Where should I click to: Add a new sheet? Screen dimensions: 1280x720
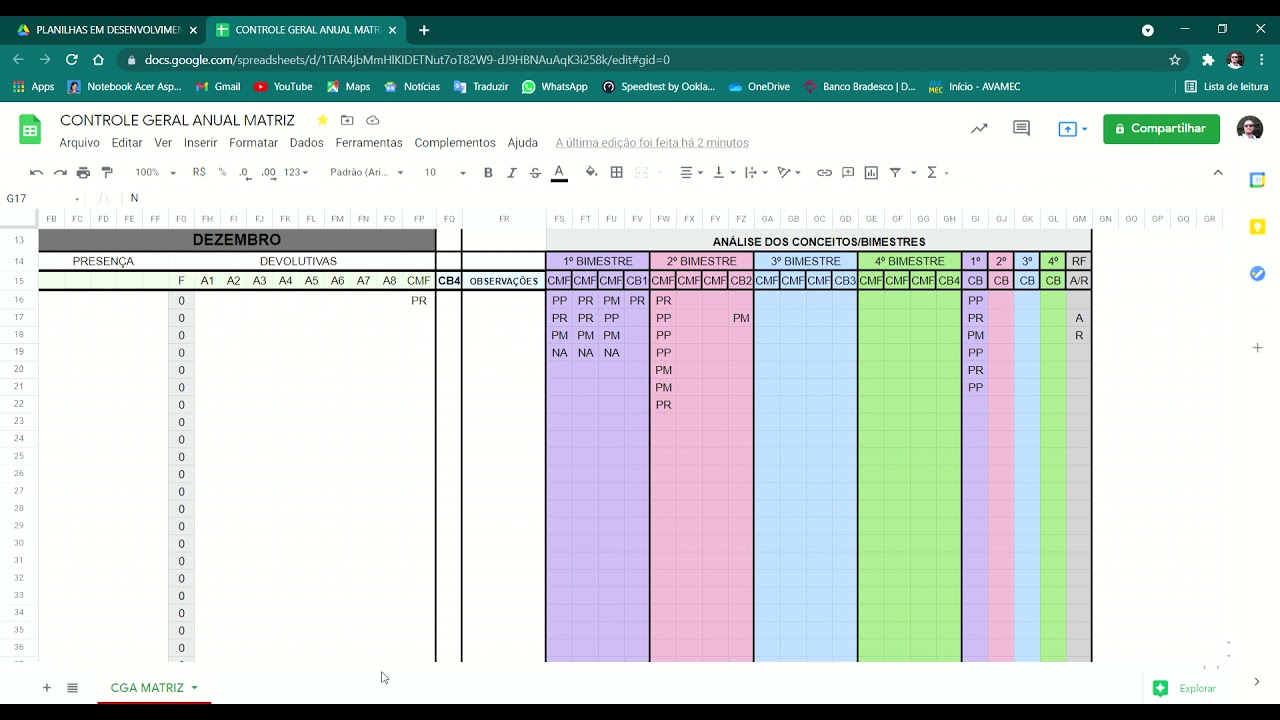pos(46,688)
